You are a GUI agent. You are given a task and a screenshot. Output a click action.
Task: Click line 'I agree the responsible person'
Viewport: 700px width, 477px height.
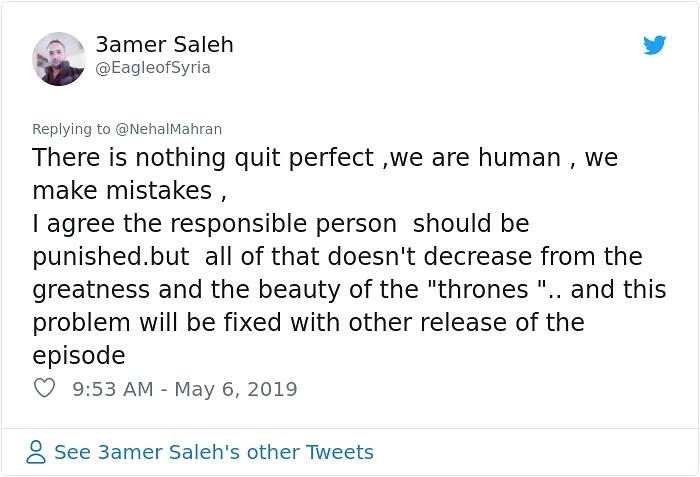[x=215, y=224]
